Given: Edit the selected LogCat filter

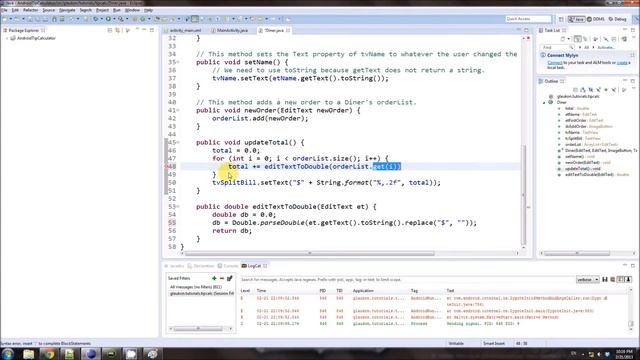Looking at the screenshot, I should pyautogui.click(x=229, y=278).
